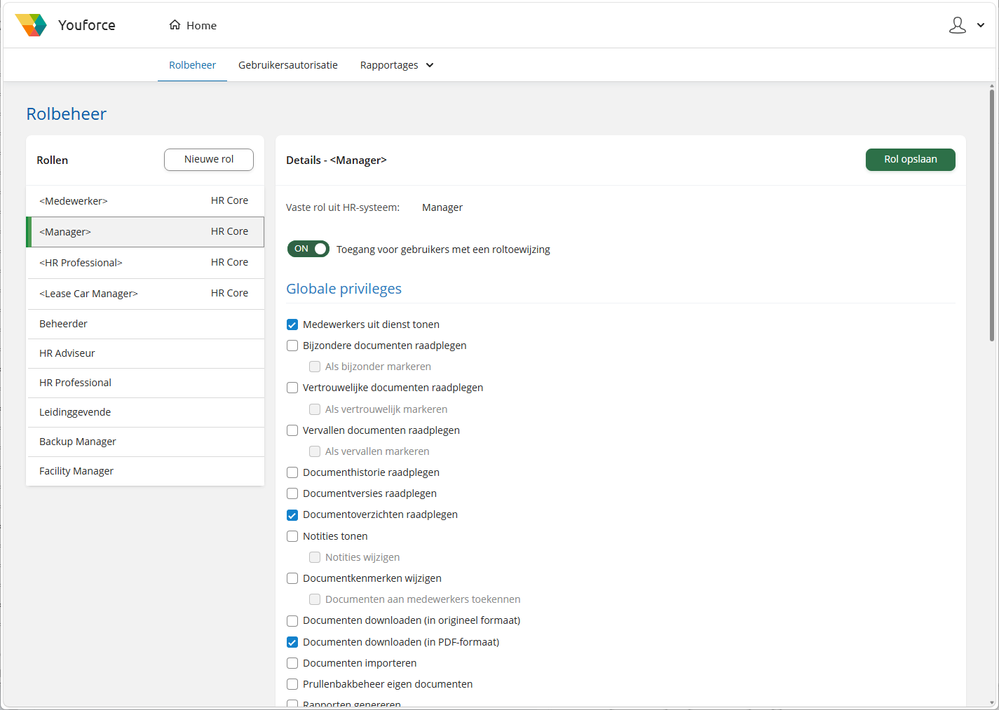Enable Notities tonen checkbox
999x710 pixels.
click(x=292, y=536)
